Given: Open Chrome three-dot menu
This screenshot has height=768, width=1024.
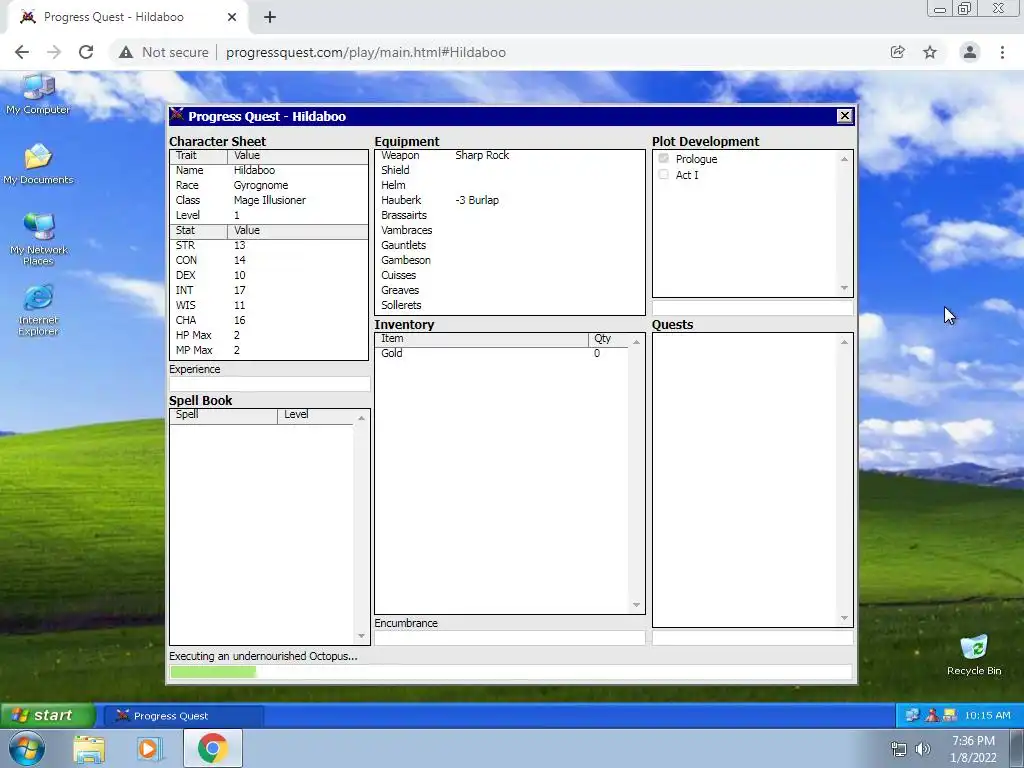Looking at the screenshot, I should [1002, 52].
